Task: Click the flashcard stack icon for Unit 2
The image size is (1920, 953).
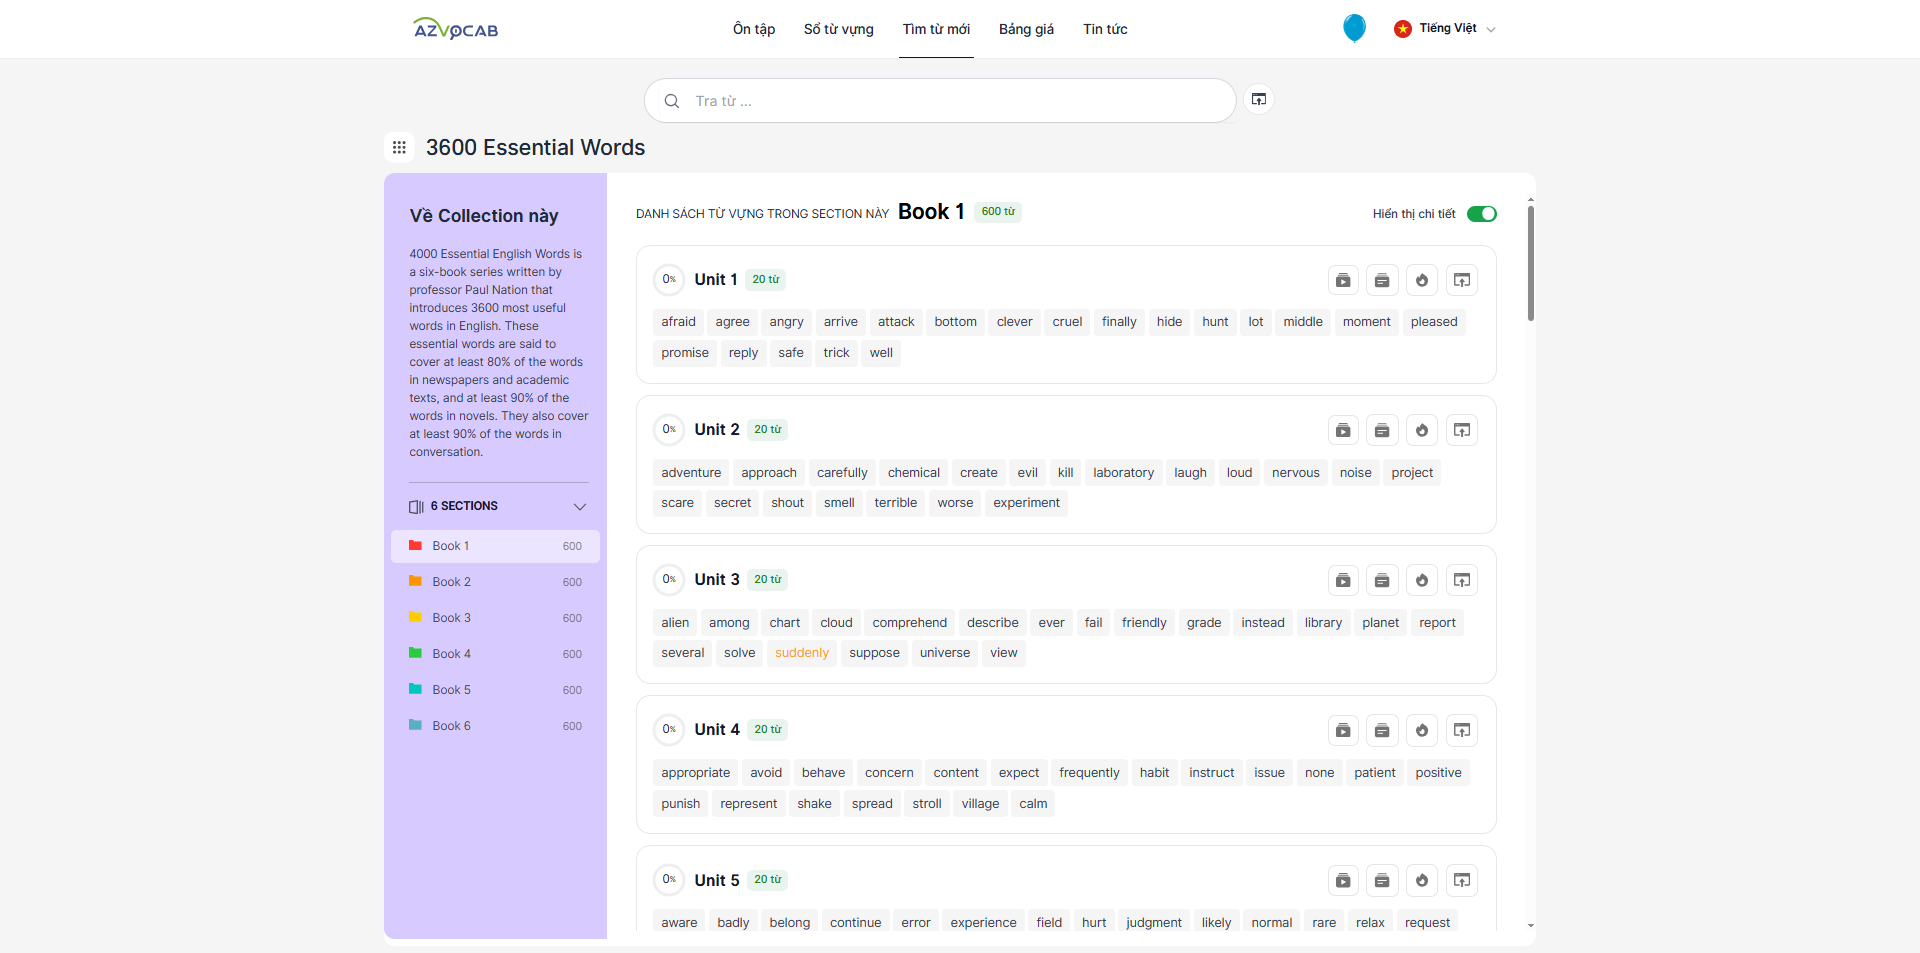Action: [x=1382, y=430]
